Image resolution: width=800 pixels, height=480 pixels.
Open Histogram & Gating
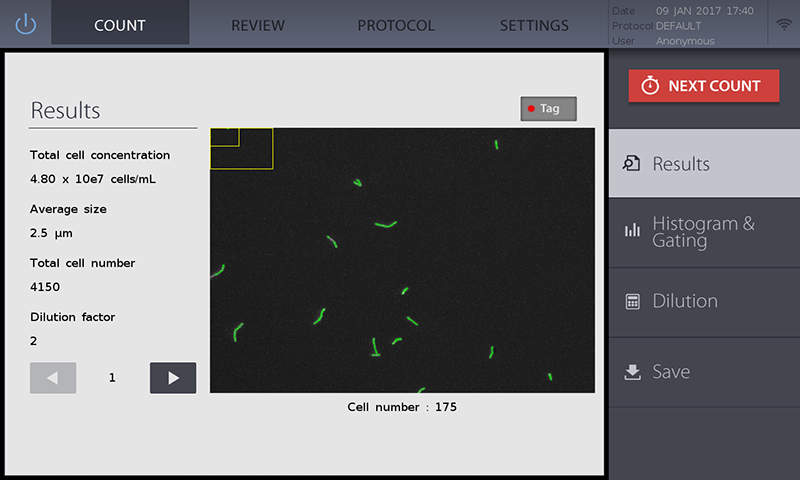704,232
